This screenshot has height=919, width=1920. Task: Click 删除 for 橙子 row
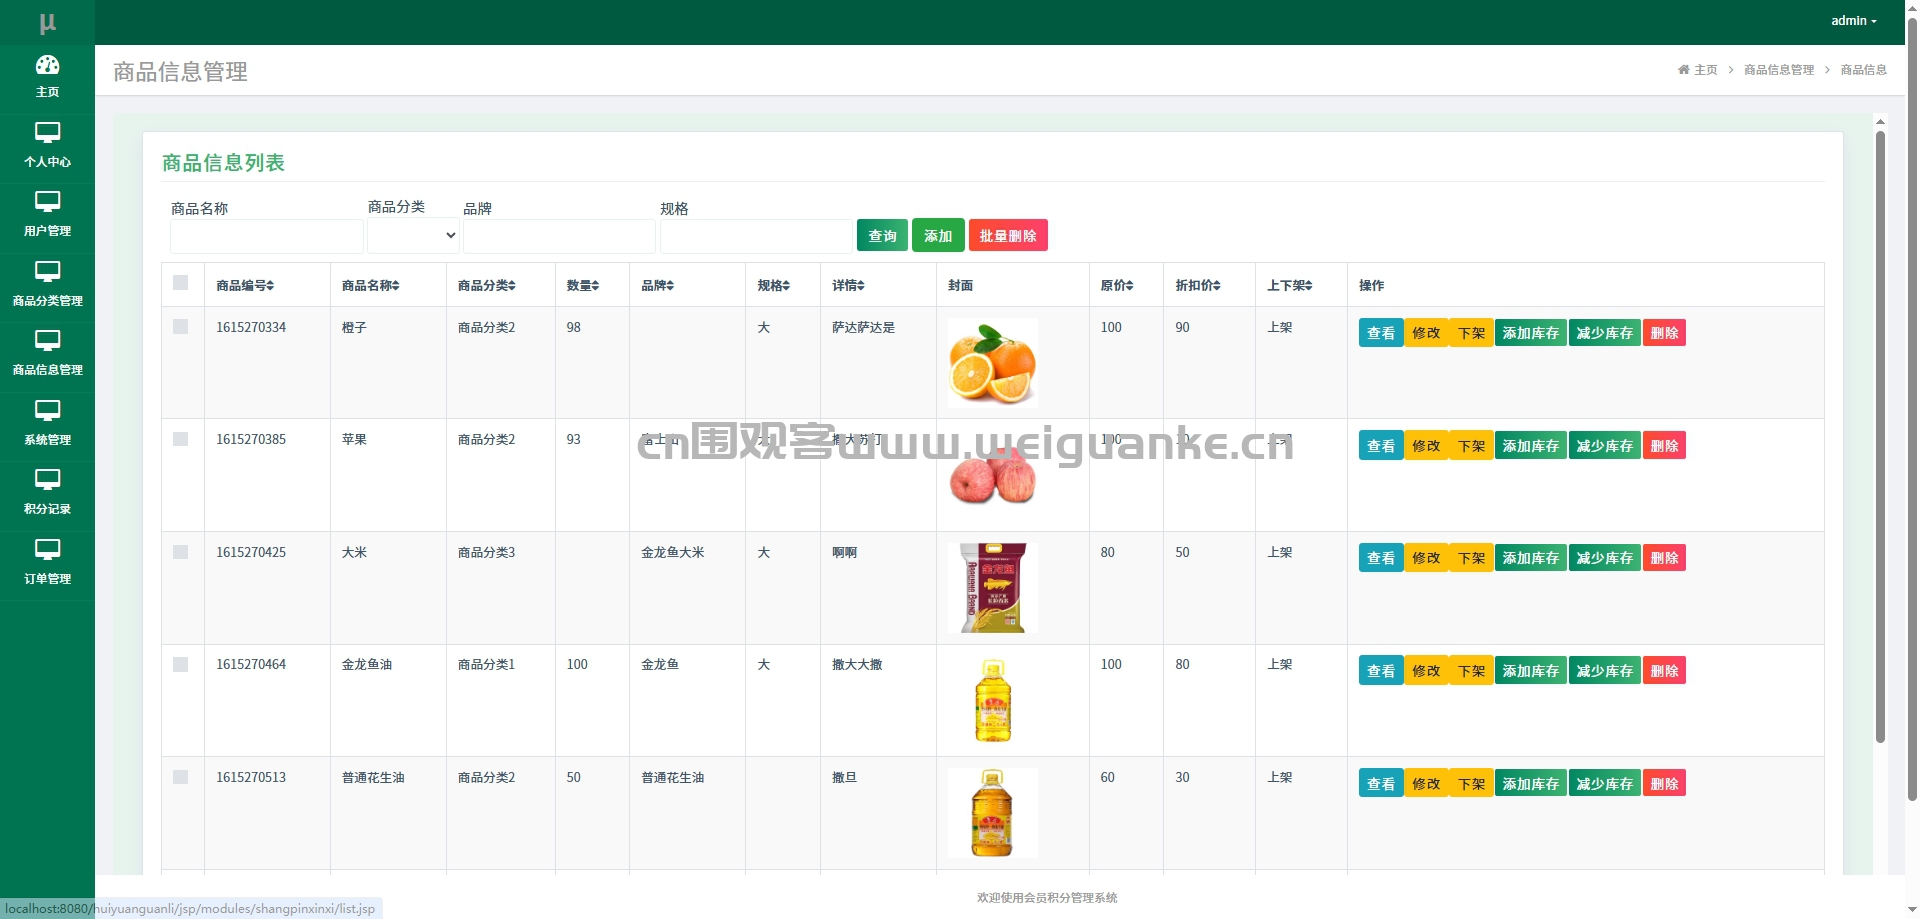point(1664,333)
